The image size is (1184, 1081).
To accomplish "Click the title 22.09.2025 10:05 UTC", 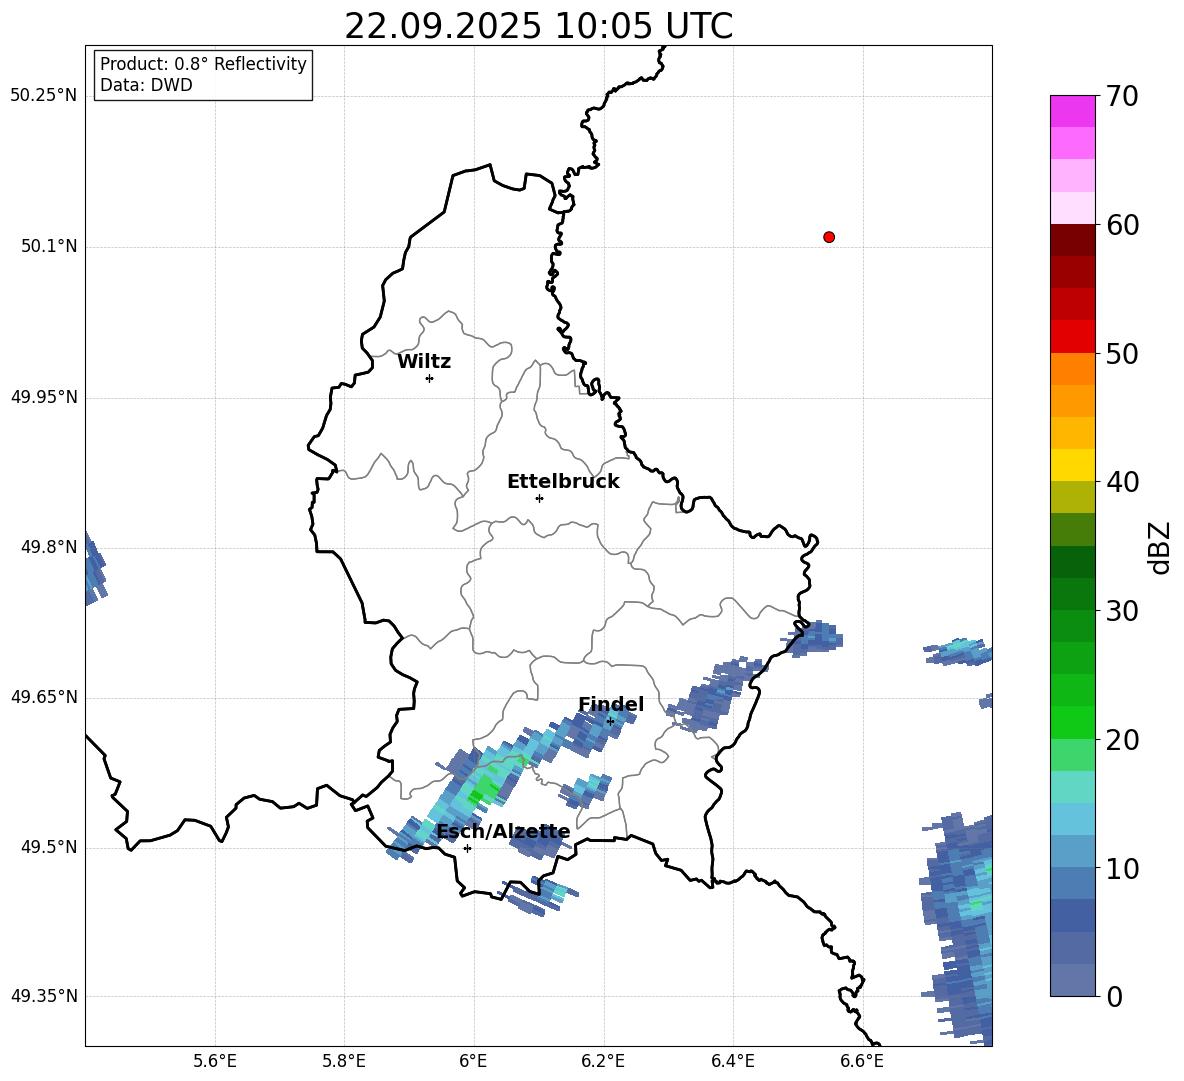I will [539, 26].
